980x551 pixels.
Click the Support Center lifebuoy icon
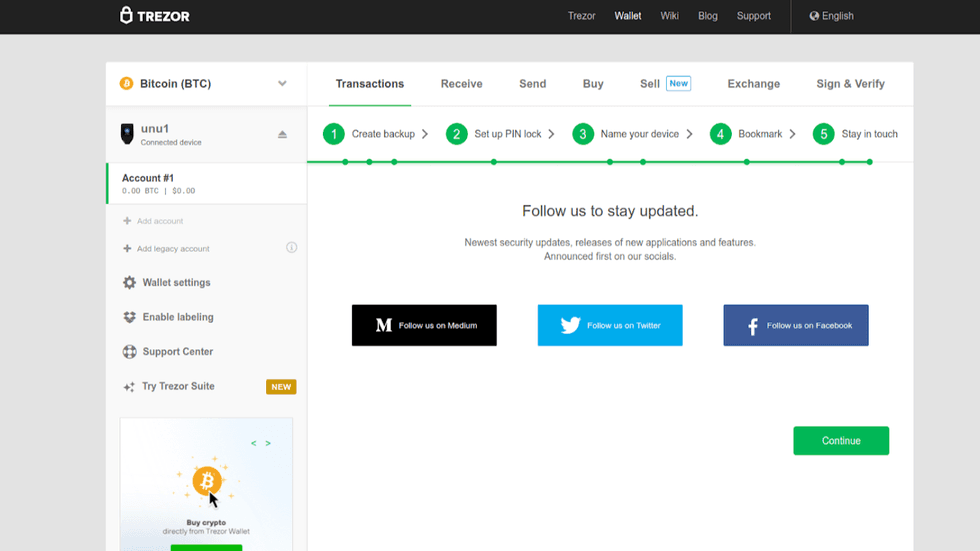tap(129, 352)
